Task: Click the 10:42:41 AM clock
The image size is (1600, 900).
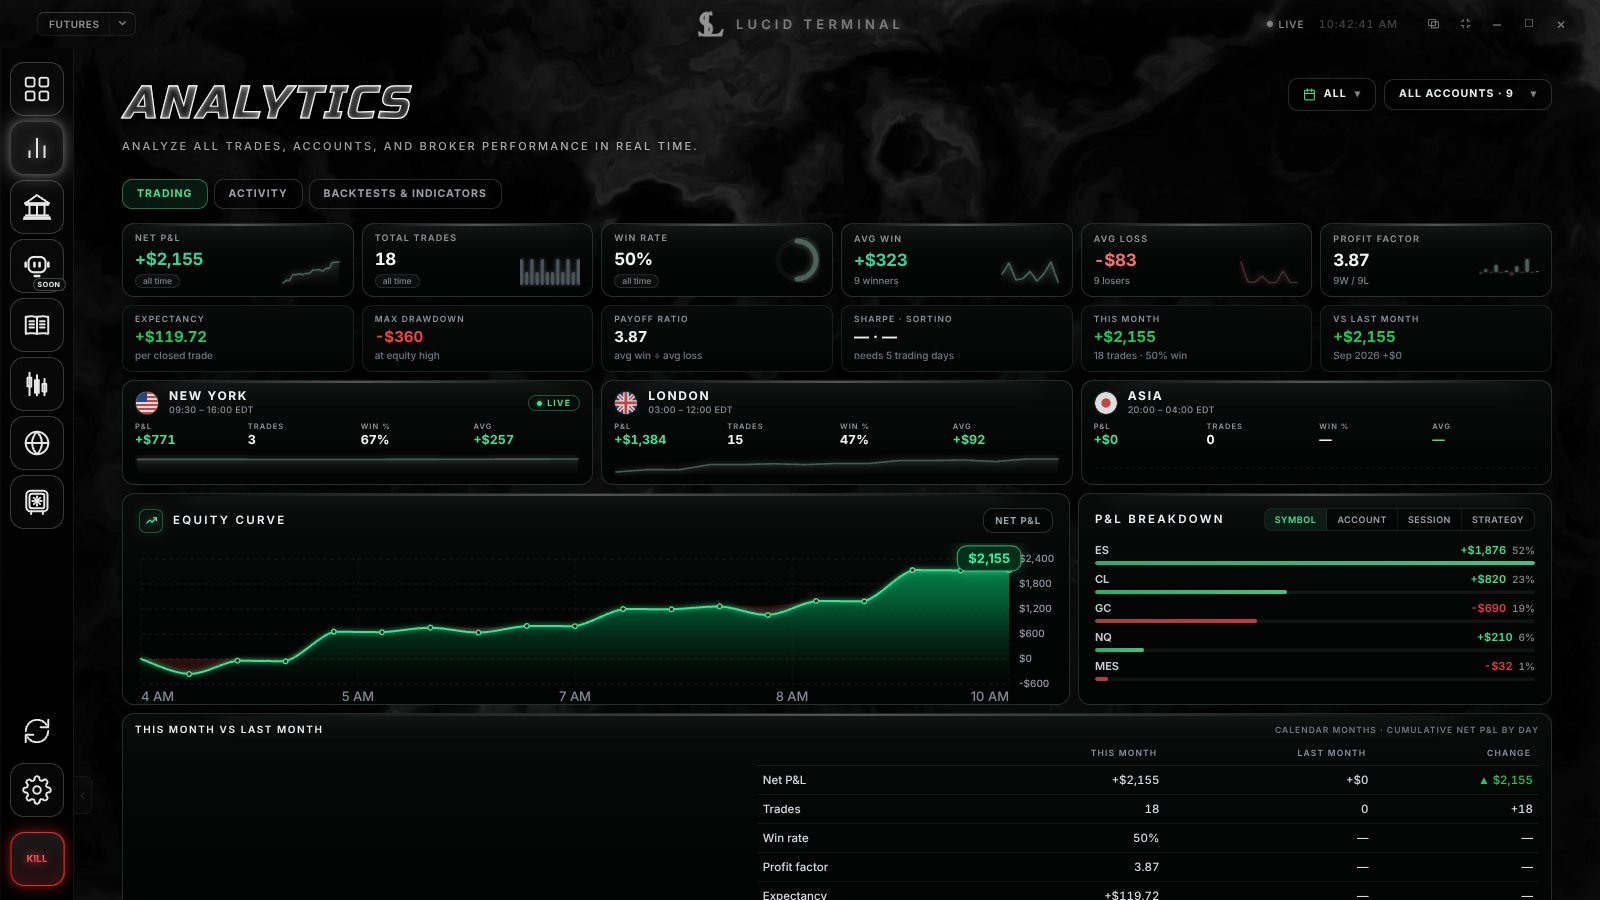Action: pyautogui.click(x=1358, y=24)
